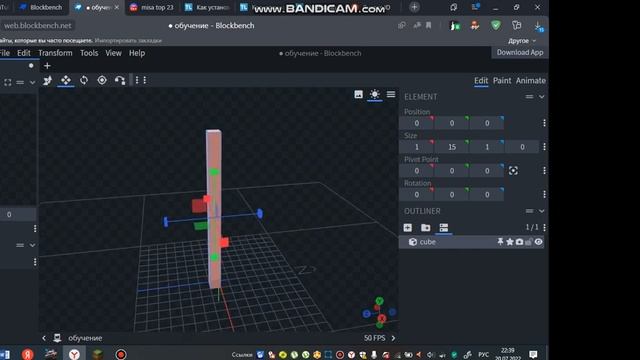Click Bandicam record icon on taskbar
Screen dimensions: 640x360
(121, 354)
